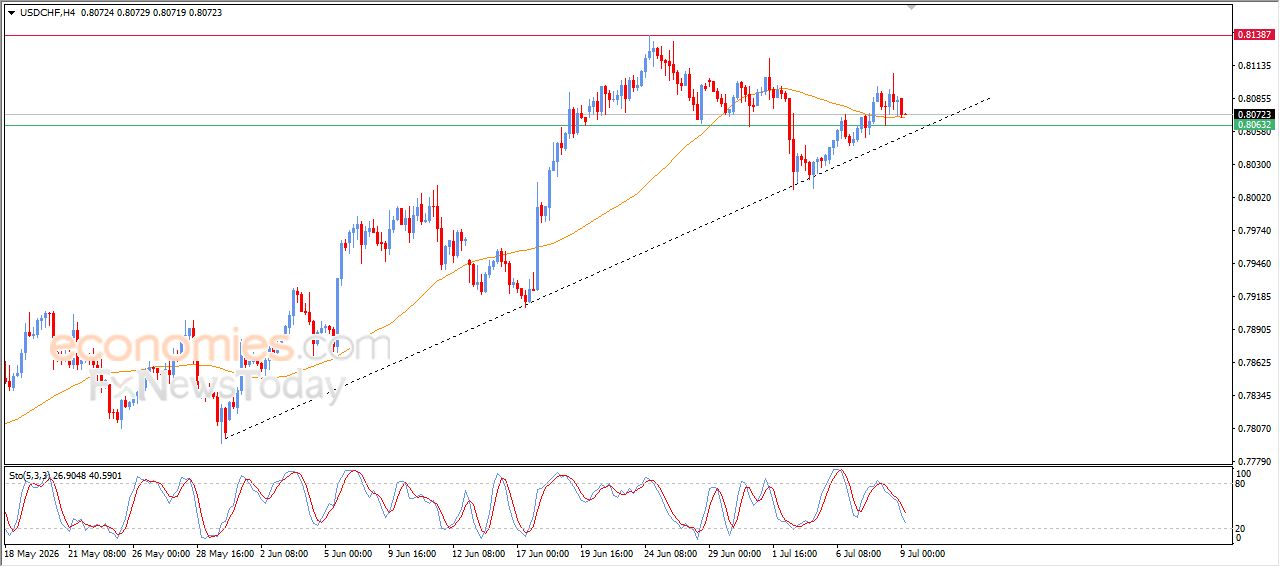Viewport: 1280px width, 567px height.
Task: Click the gray chart shift triangle marker
Action: [x=911, y=8]
